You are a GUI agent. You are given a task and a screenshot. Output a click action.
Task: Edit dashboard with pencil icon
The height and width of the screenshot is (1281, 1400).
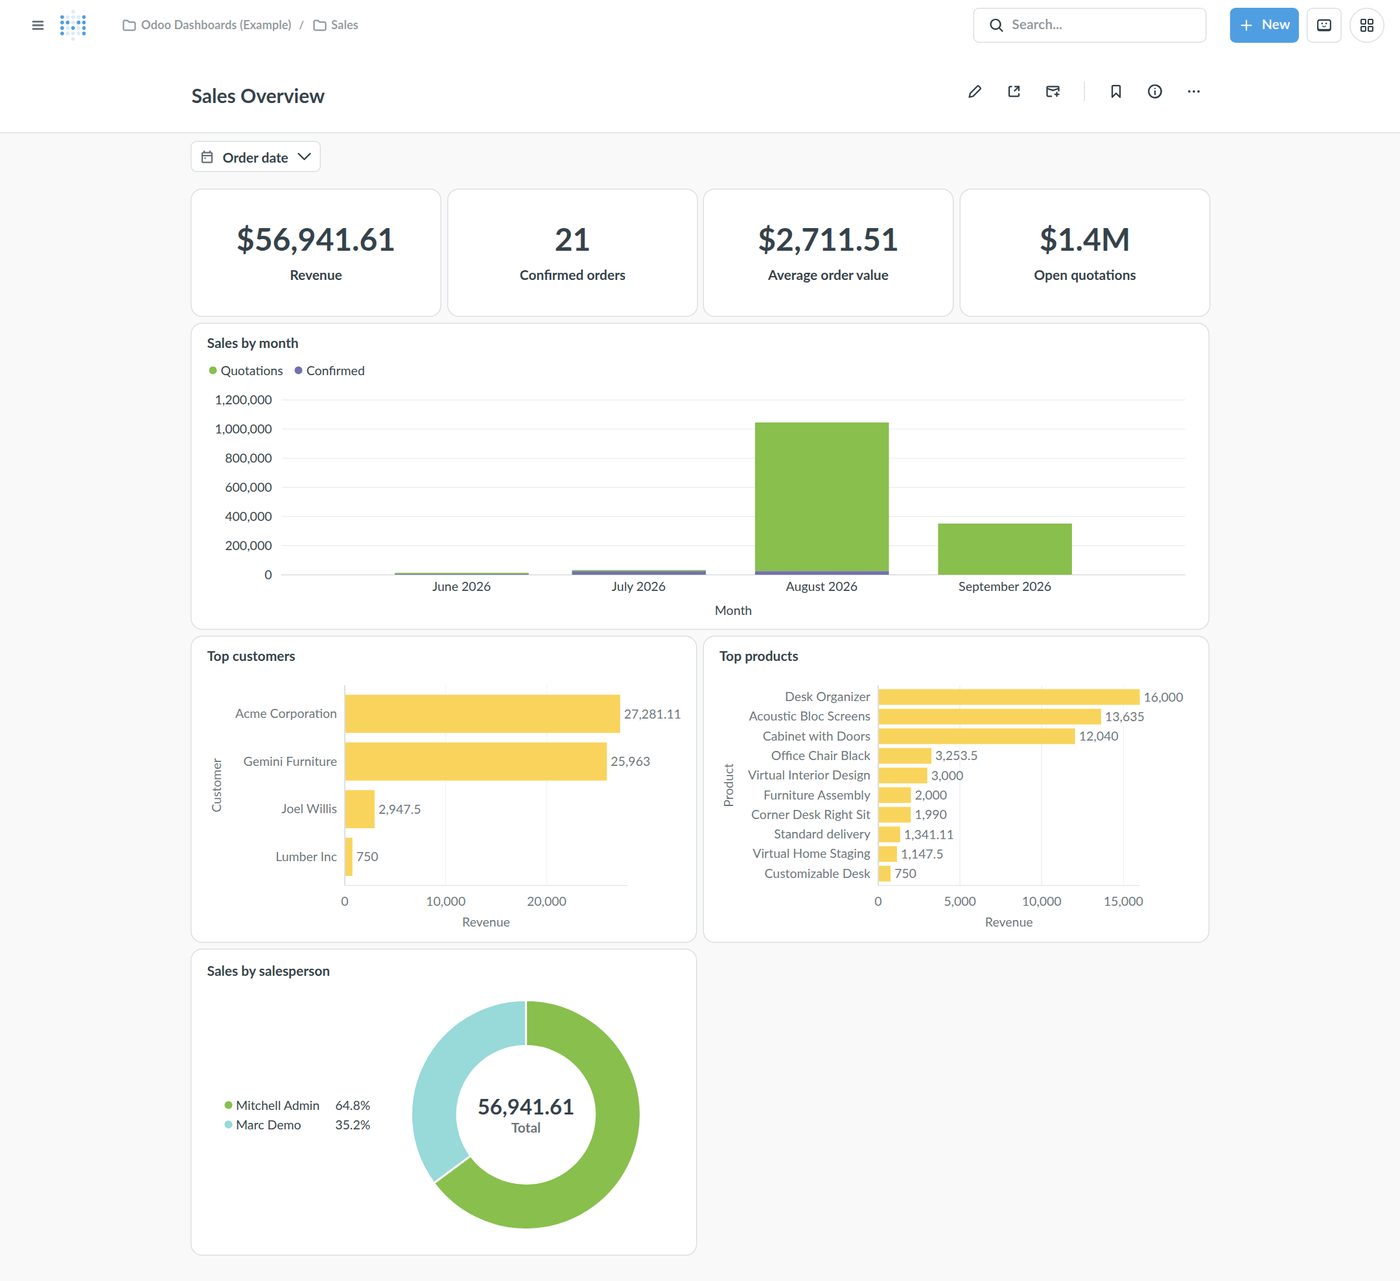pyautogui.click(x=975, y=91)
